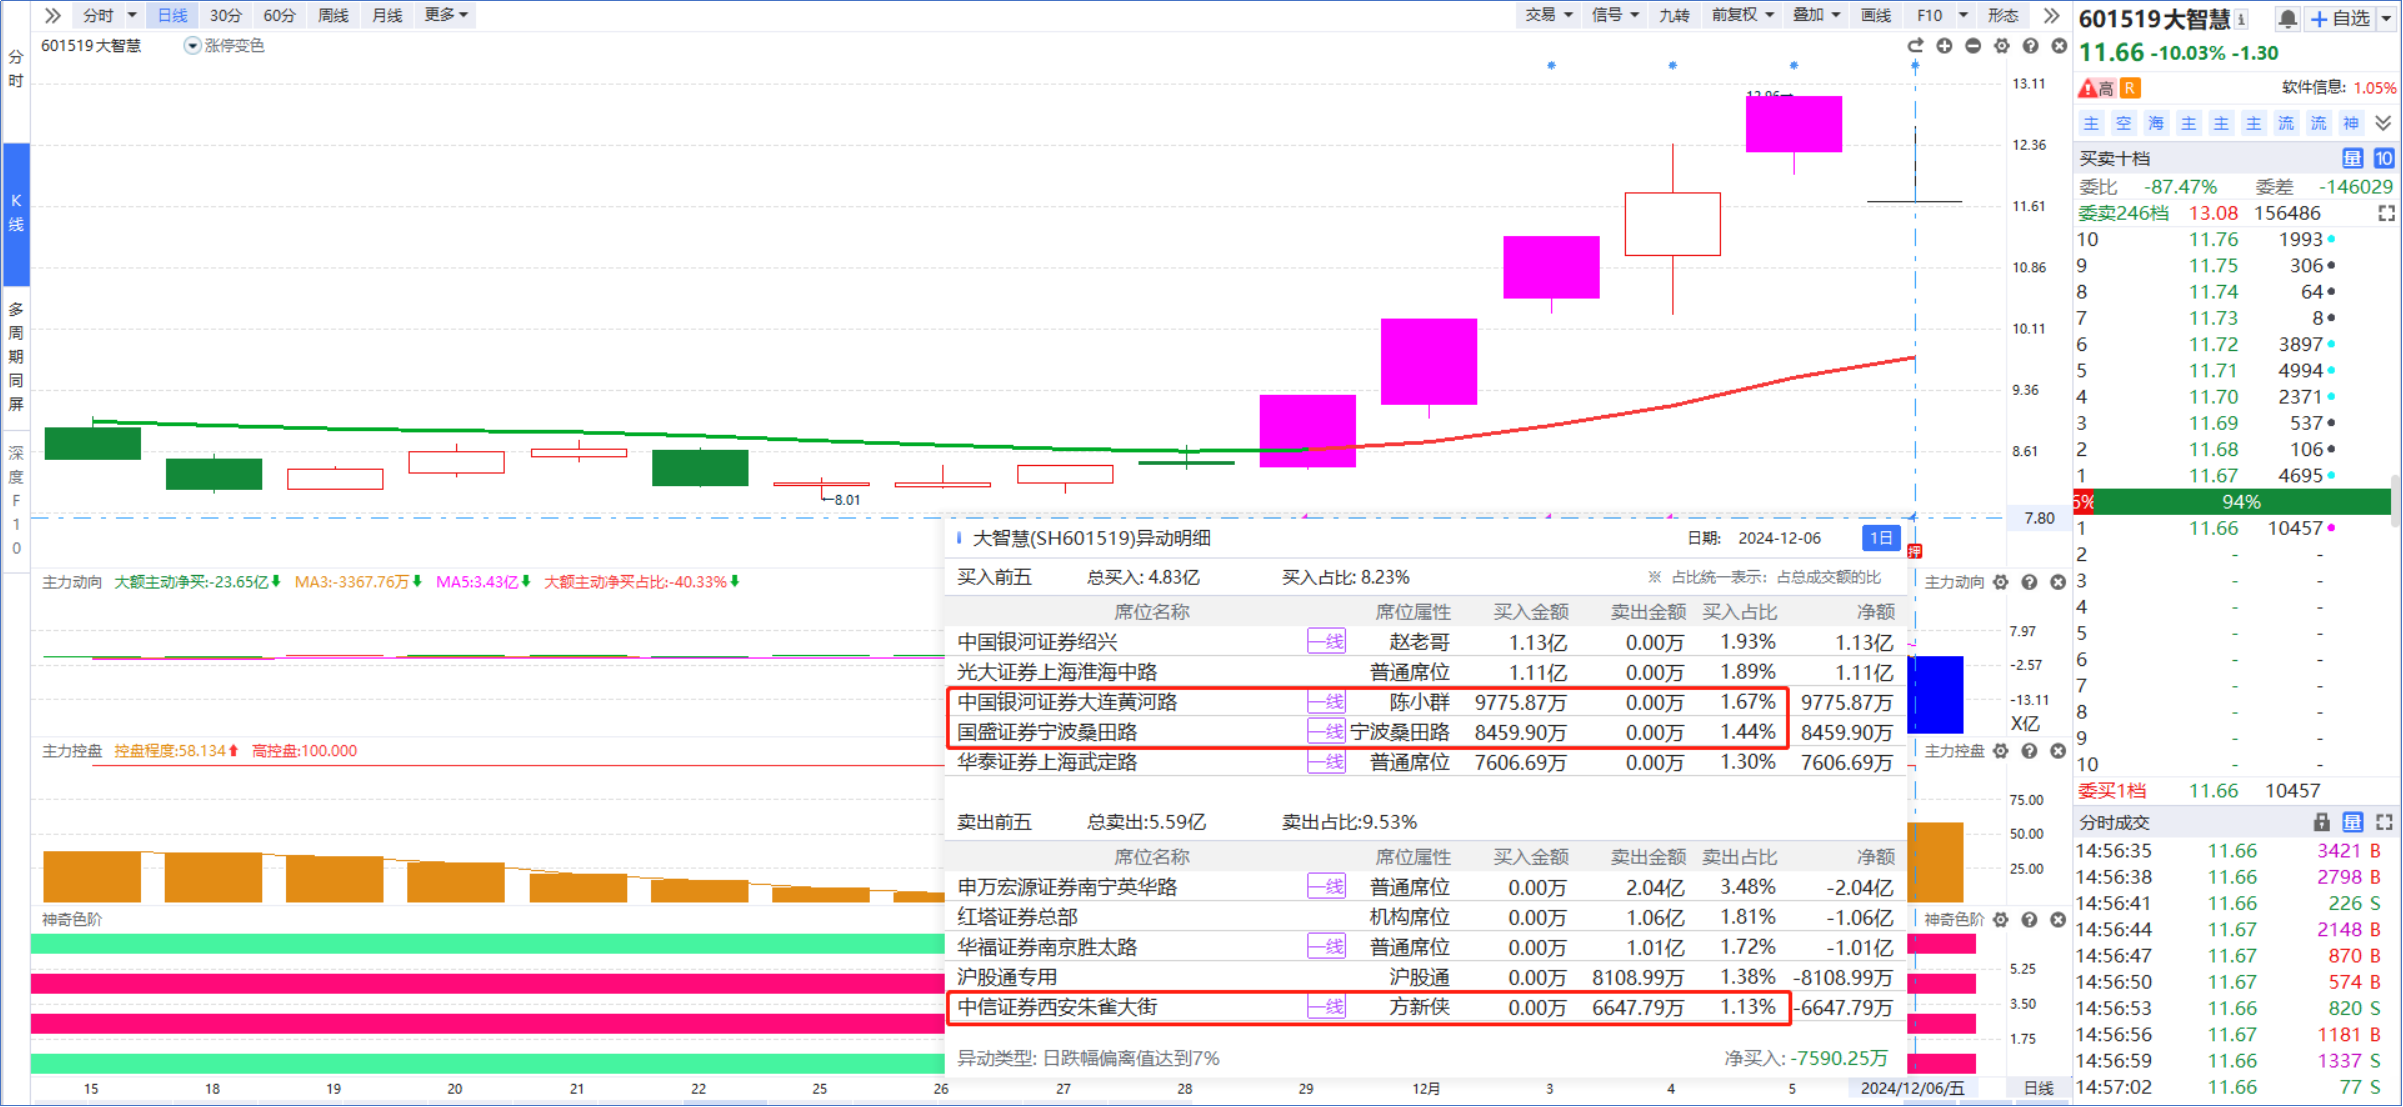Open main chart settings gear
This screenshot has height=1107, width=2403.
click(x=2001, y=46)
